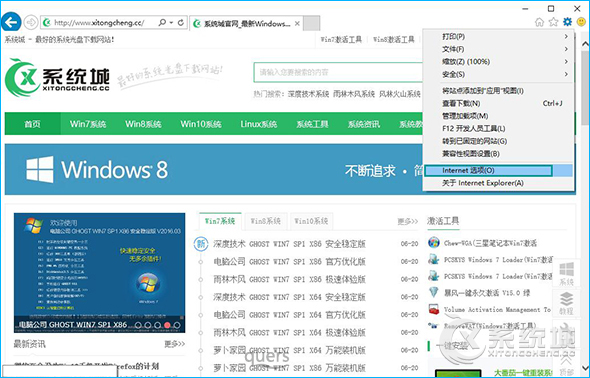Viewport: 590px width, 378px height.
Task: Click 更多>> next to 最新资讯
Action: point(175,344)
